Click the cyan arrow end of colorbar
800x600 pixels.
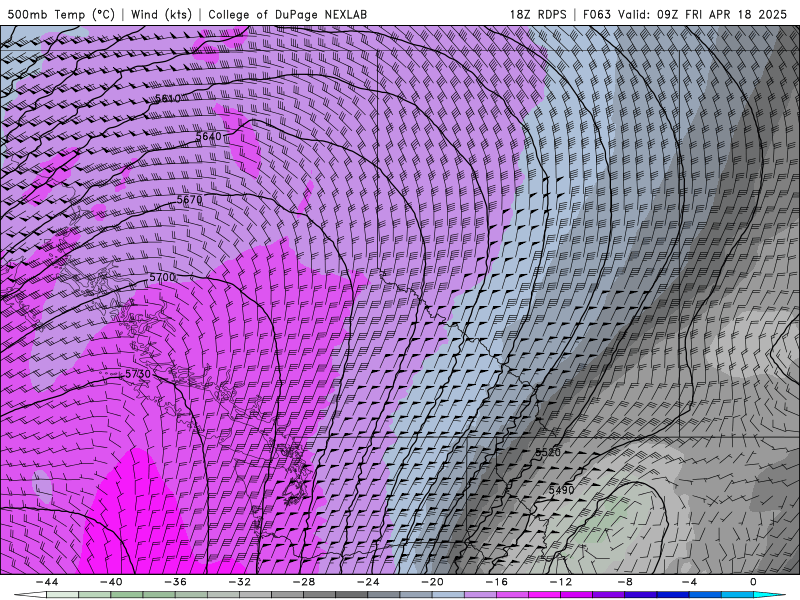[770, 595]
